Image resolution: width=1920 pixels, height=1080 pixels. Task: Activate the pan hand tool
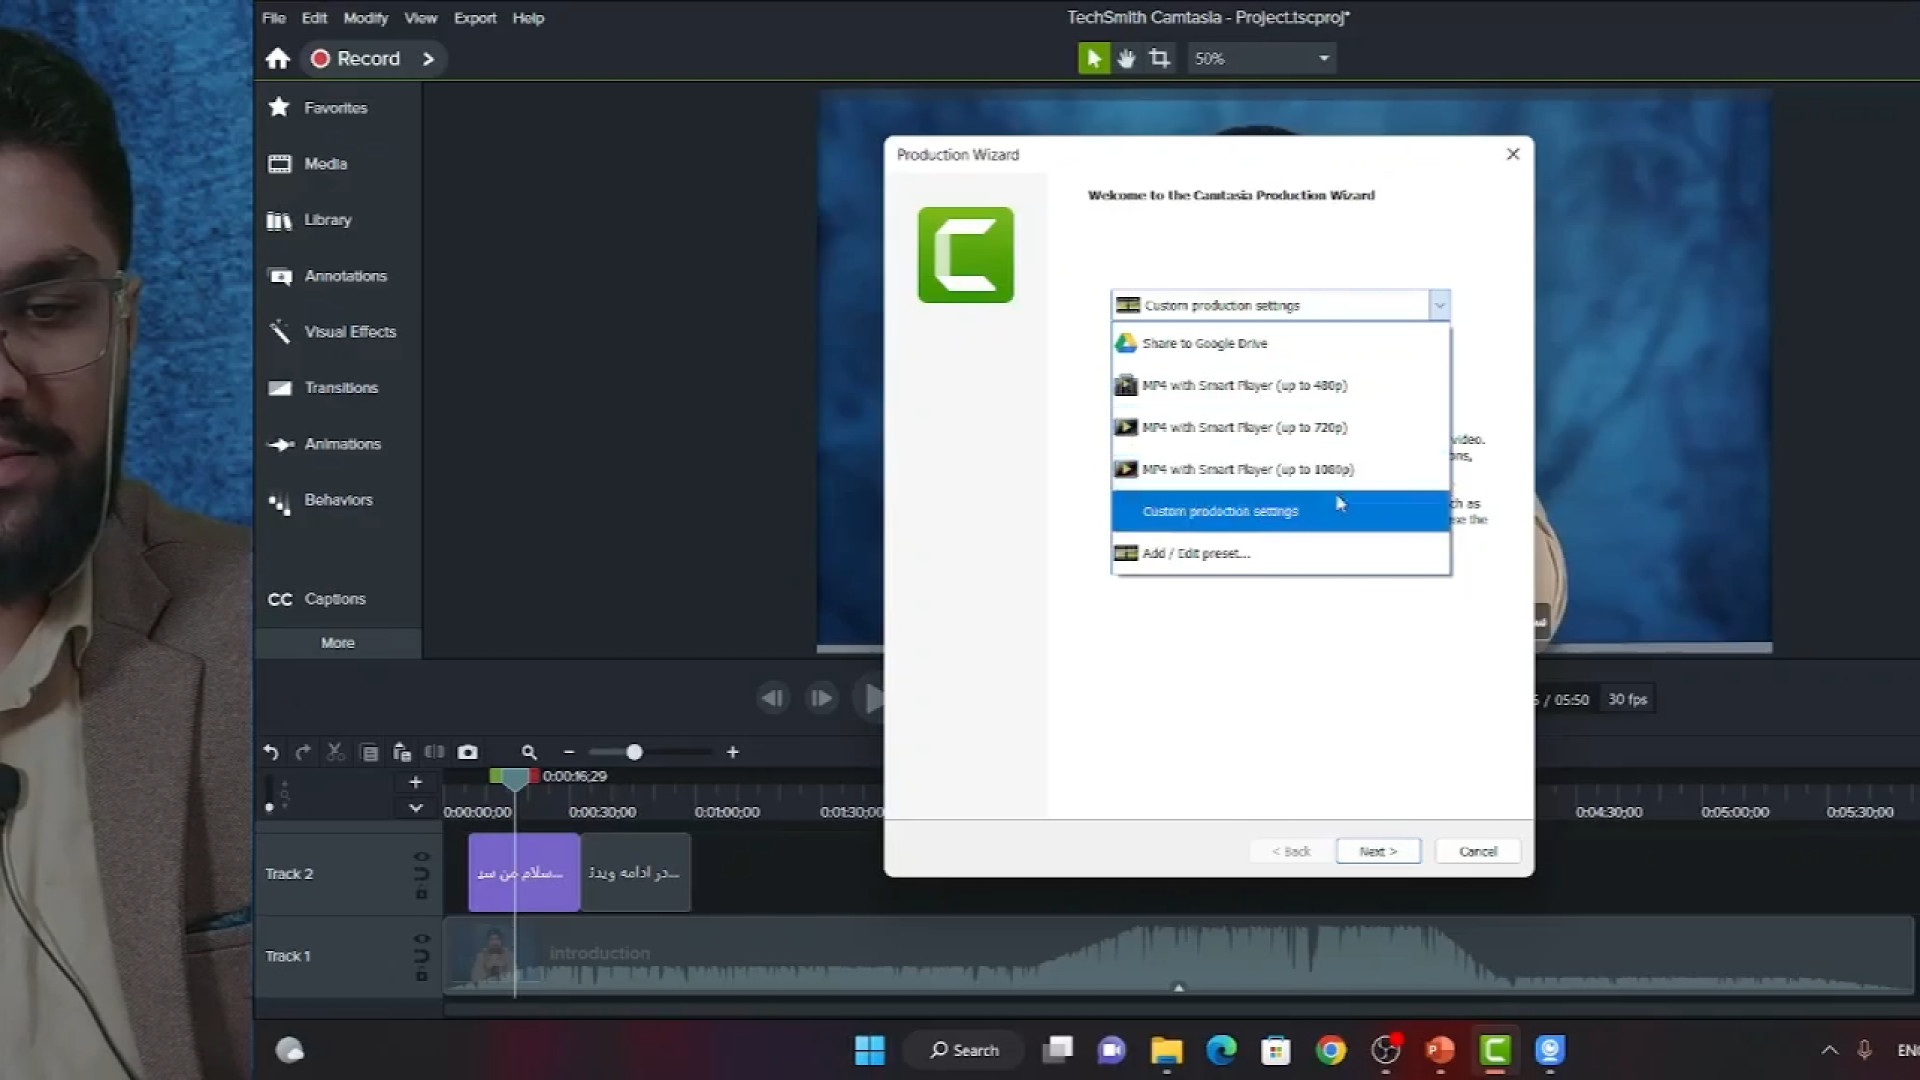1126,58
